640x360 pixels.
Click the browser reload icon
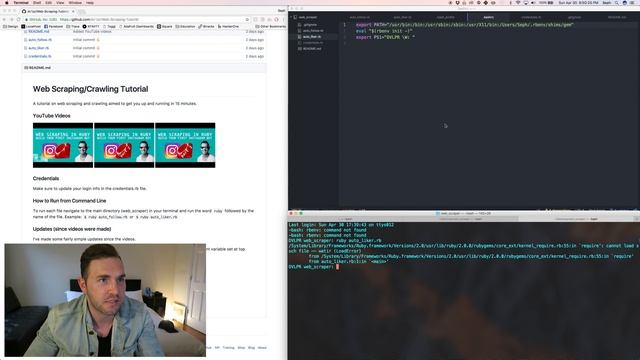(x=18, y=19)
